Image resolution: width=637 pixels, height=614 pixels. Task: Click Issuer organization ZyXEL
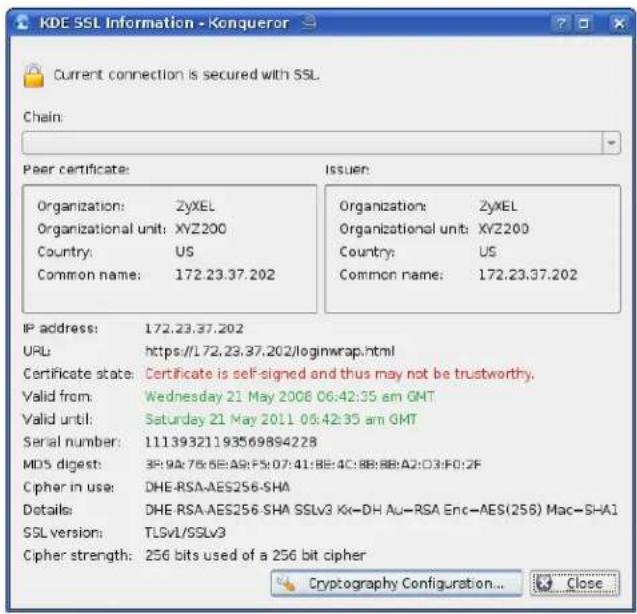pos(498,206)
